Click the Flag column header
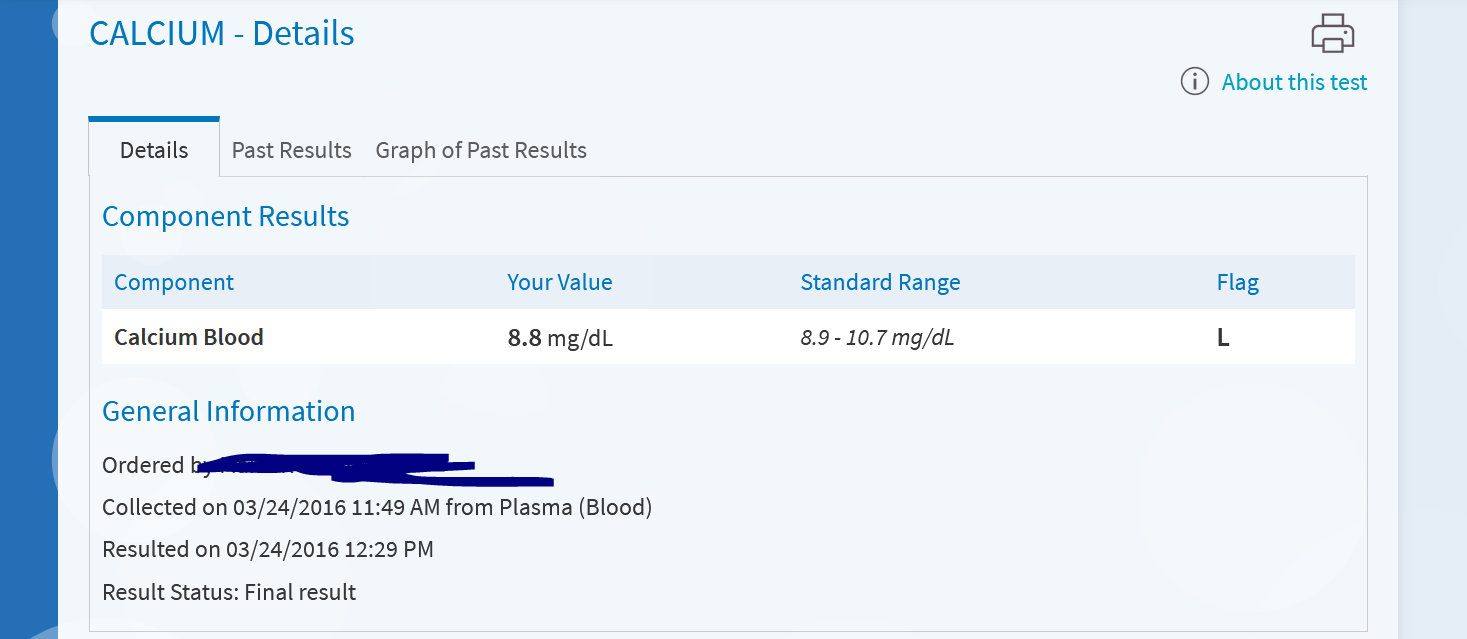Screen dimensions: 1467x639 point(1237,282)
